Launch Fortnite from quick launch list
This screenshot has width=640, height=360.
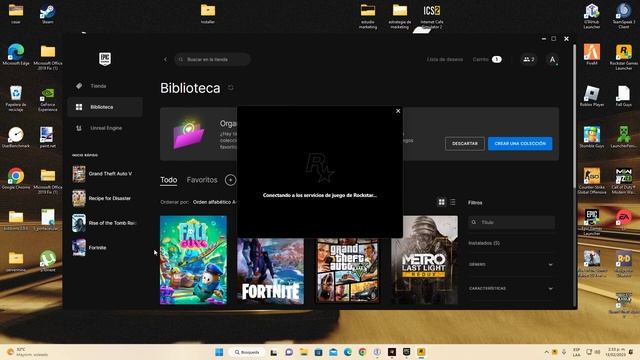[105, 248]
